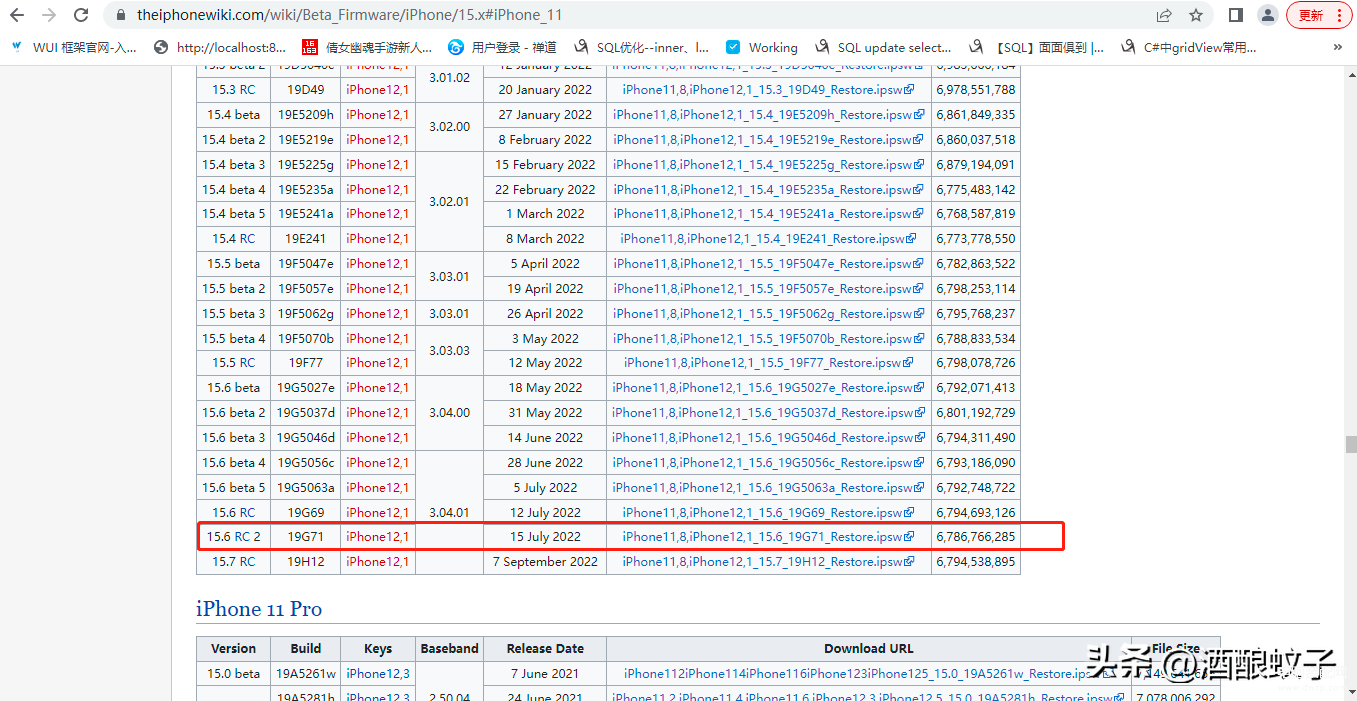The height and width of the screenshot is (701, 1357).
Task: Download the 15.4_19E241 Restore.ipsw file
Action: pyautogui.click(x=768, y=239)
